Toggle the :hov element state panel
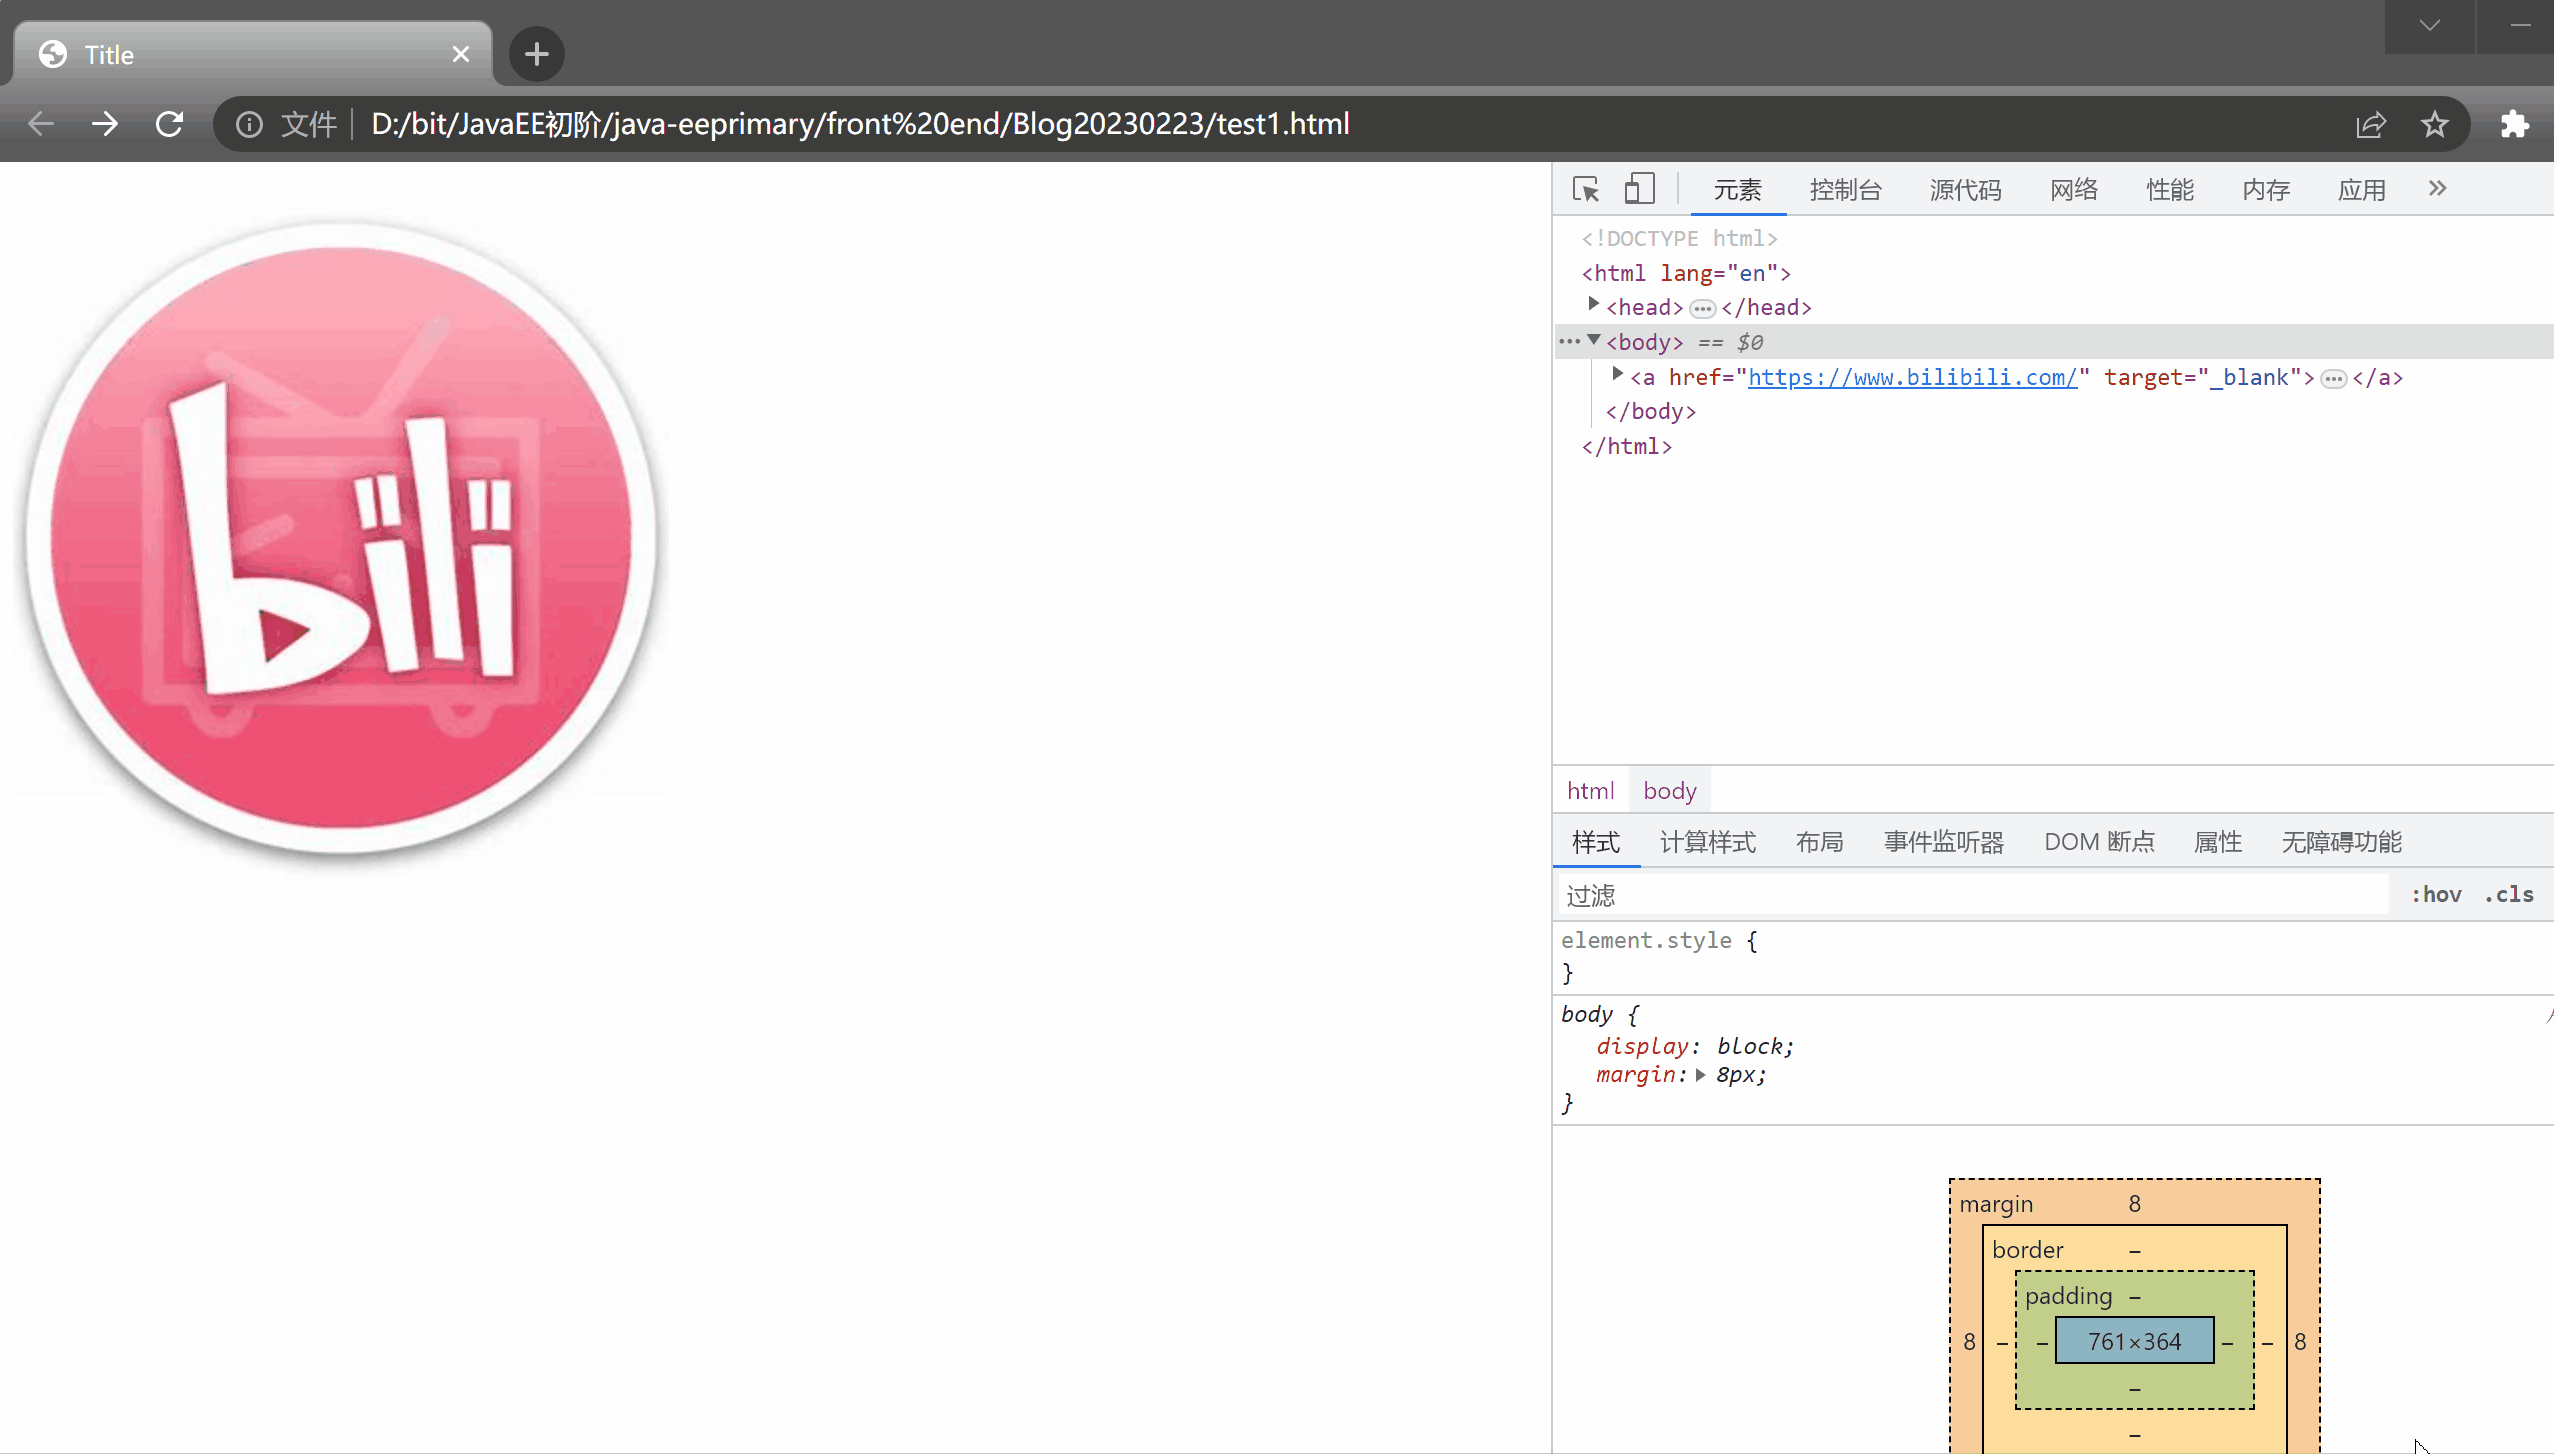The height and width of the screenshot is (1454, 2554). click(x=2436, y=895)
